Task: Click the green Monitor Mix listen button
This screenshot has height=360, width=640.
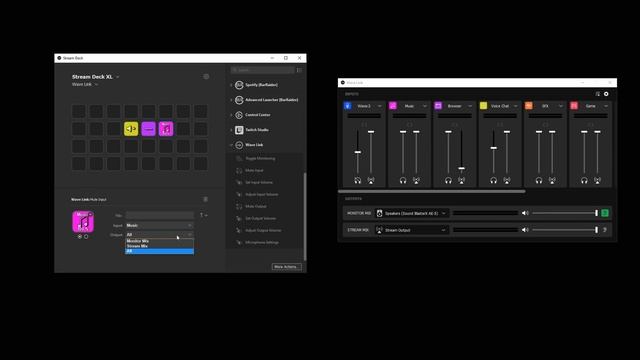Action: tap(605, 213)
